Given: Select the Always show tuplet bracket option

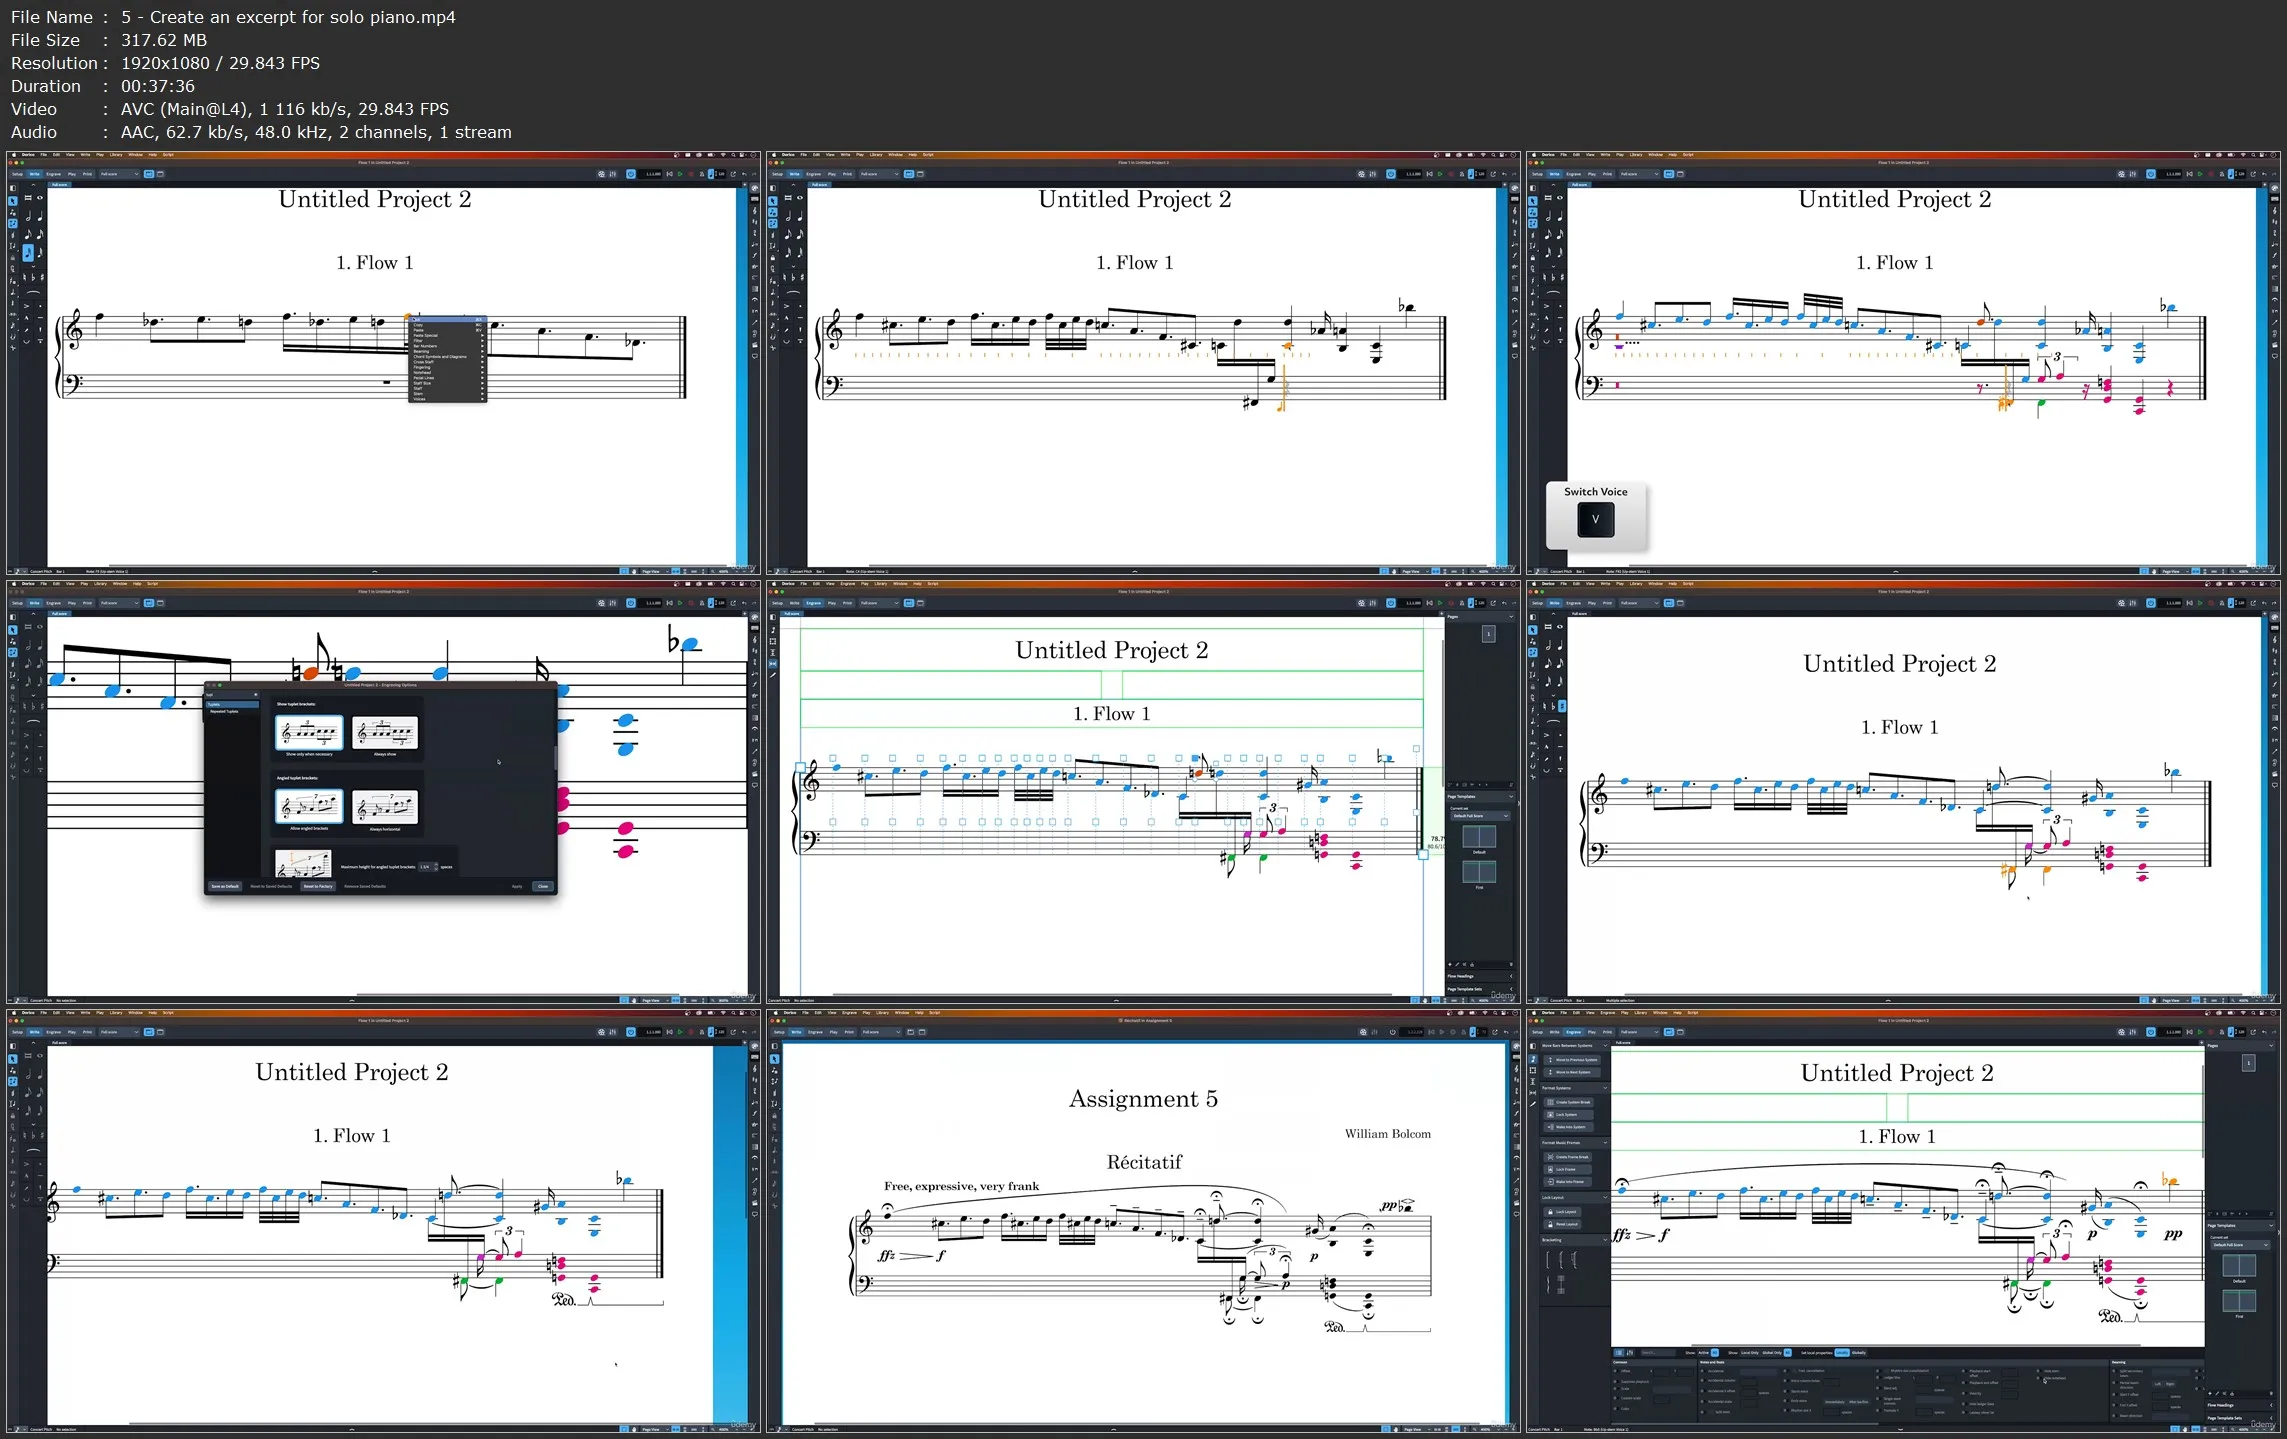Looking at the screenshot, I should [385, 733].
